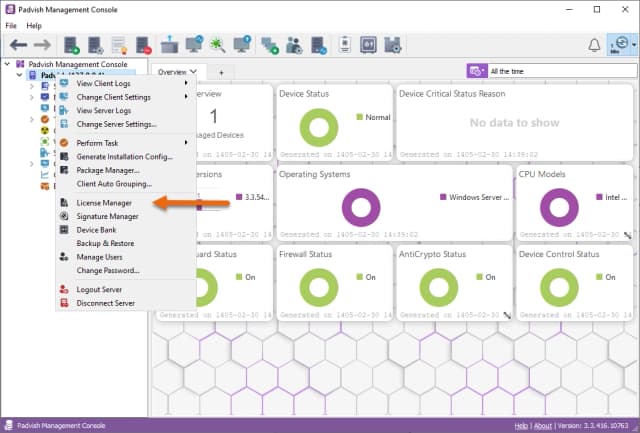Click the users with gear toolbar icon
Screen dimensions: 640x433
tap(294, 45)
